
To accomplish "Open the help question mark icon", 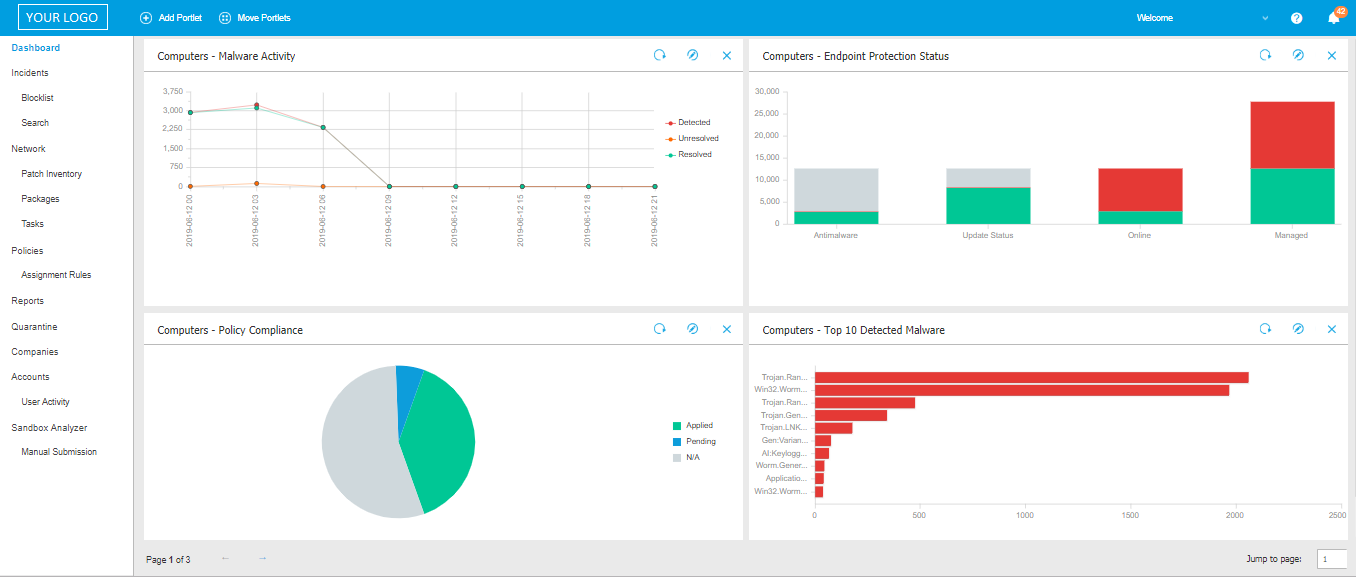I will 1297,18.
